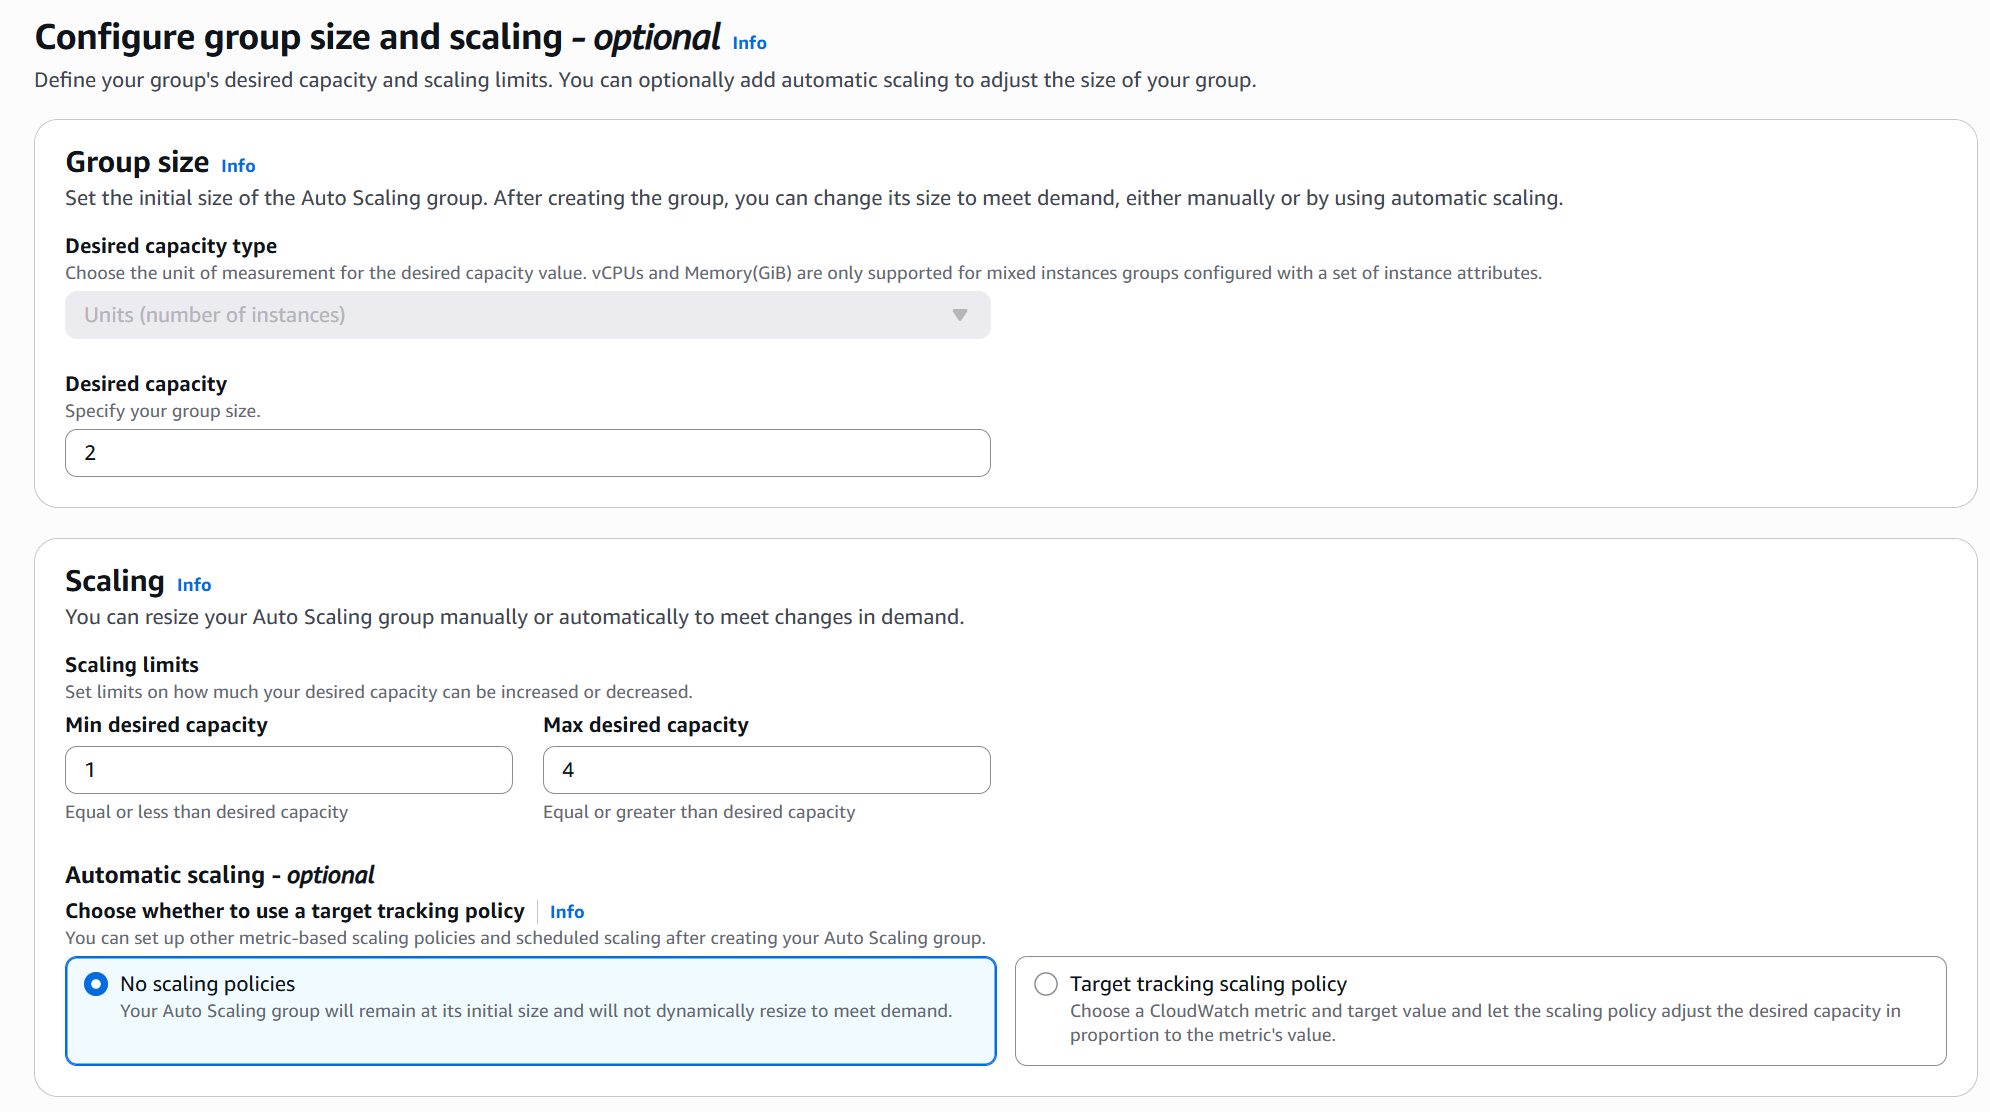Open Info link for target tracking policy

[567, 912]
